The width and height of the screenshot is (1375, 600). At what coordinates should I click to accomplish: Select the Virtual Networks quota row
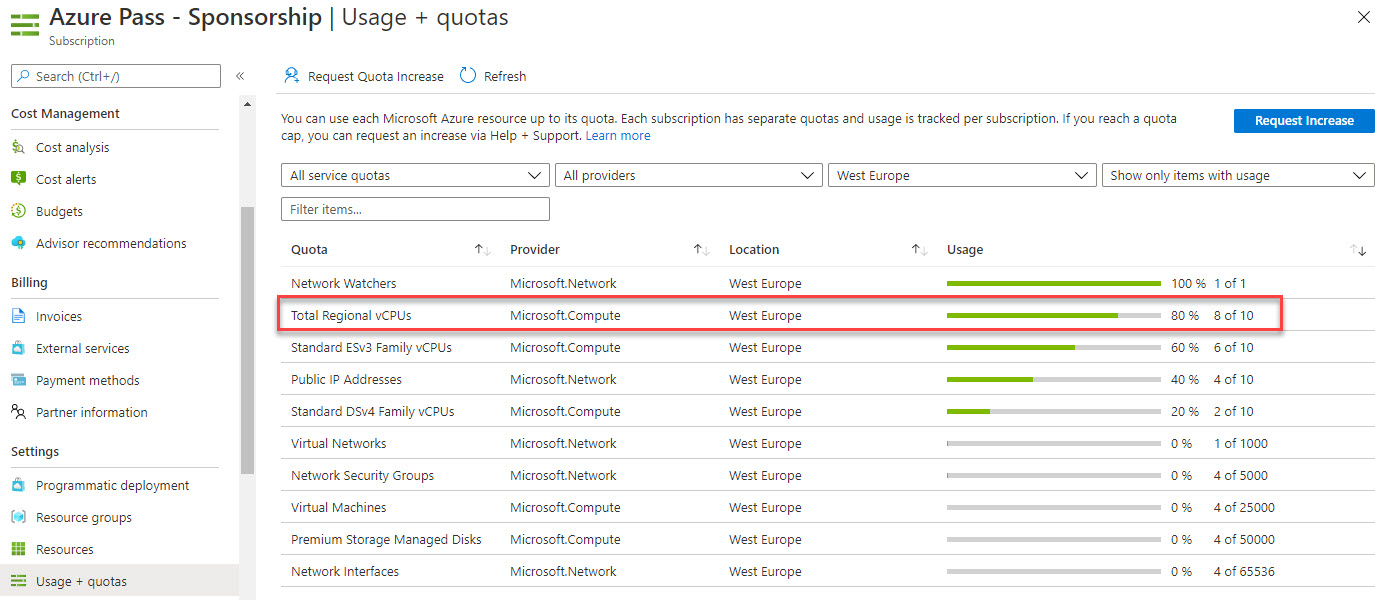click(x=827, y=443)
